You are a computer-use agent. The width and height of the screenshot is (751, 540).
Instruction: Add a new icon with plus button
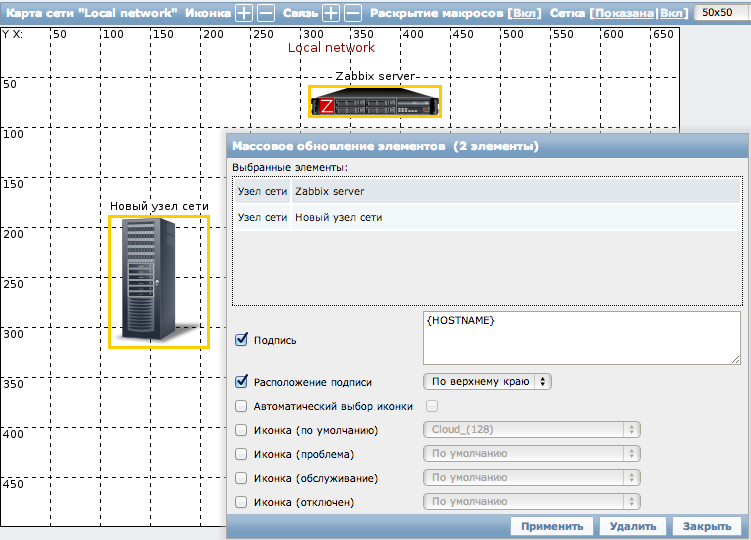[244, 13]
